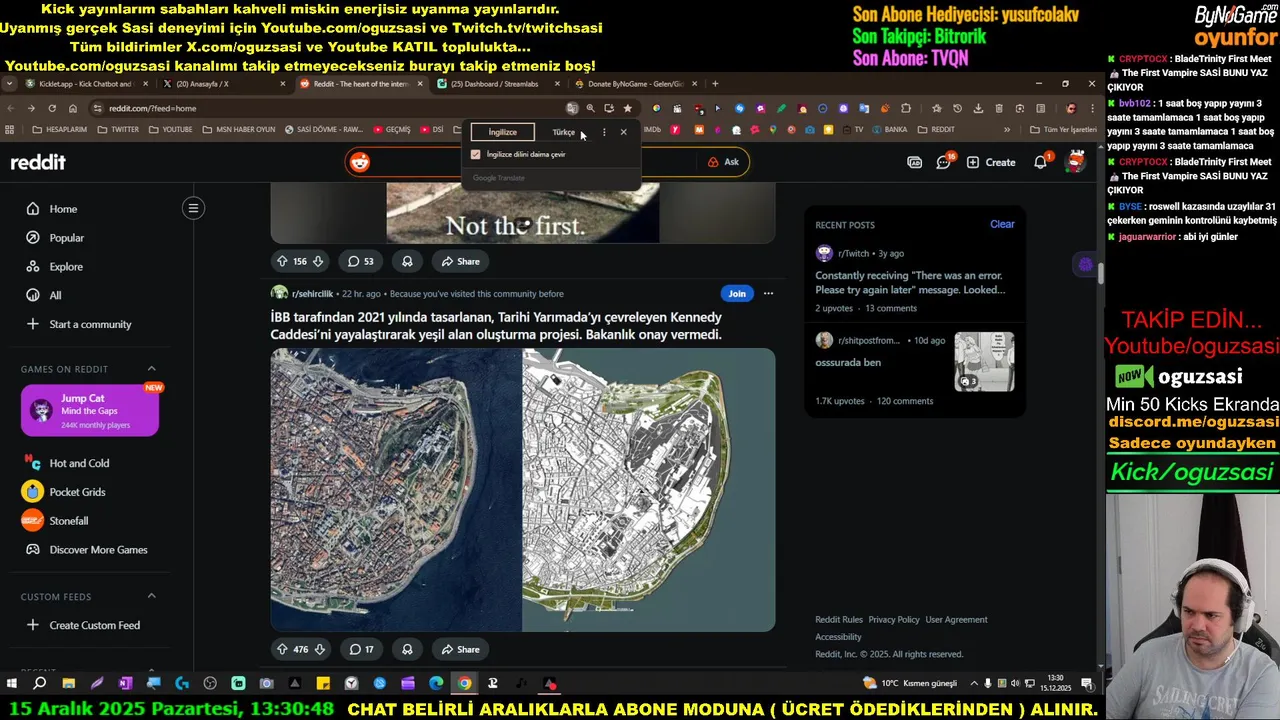Open a new browser tab
Image resolution: width=1280 pixels, height=720 pixels.
715,84
